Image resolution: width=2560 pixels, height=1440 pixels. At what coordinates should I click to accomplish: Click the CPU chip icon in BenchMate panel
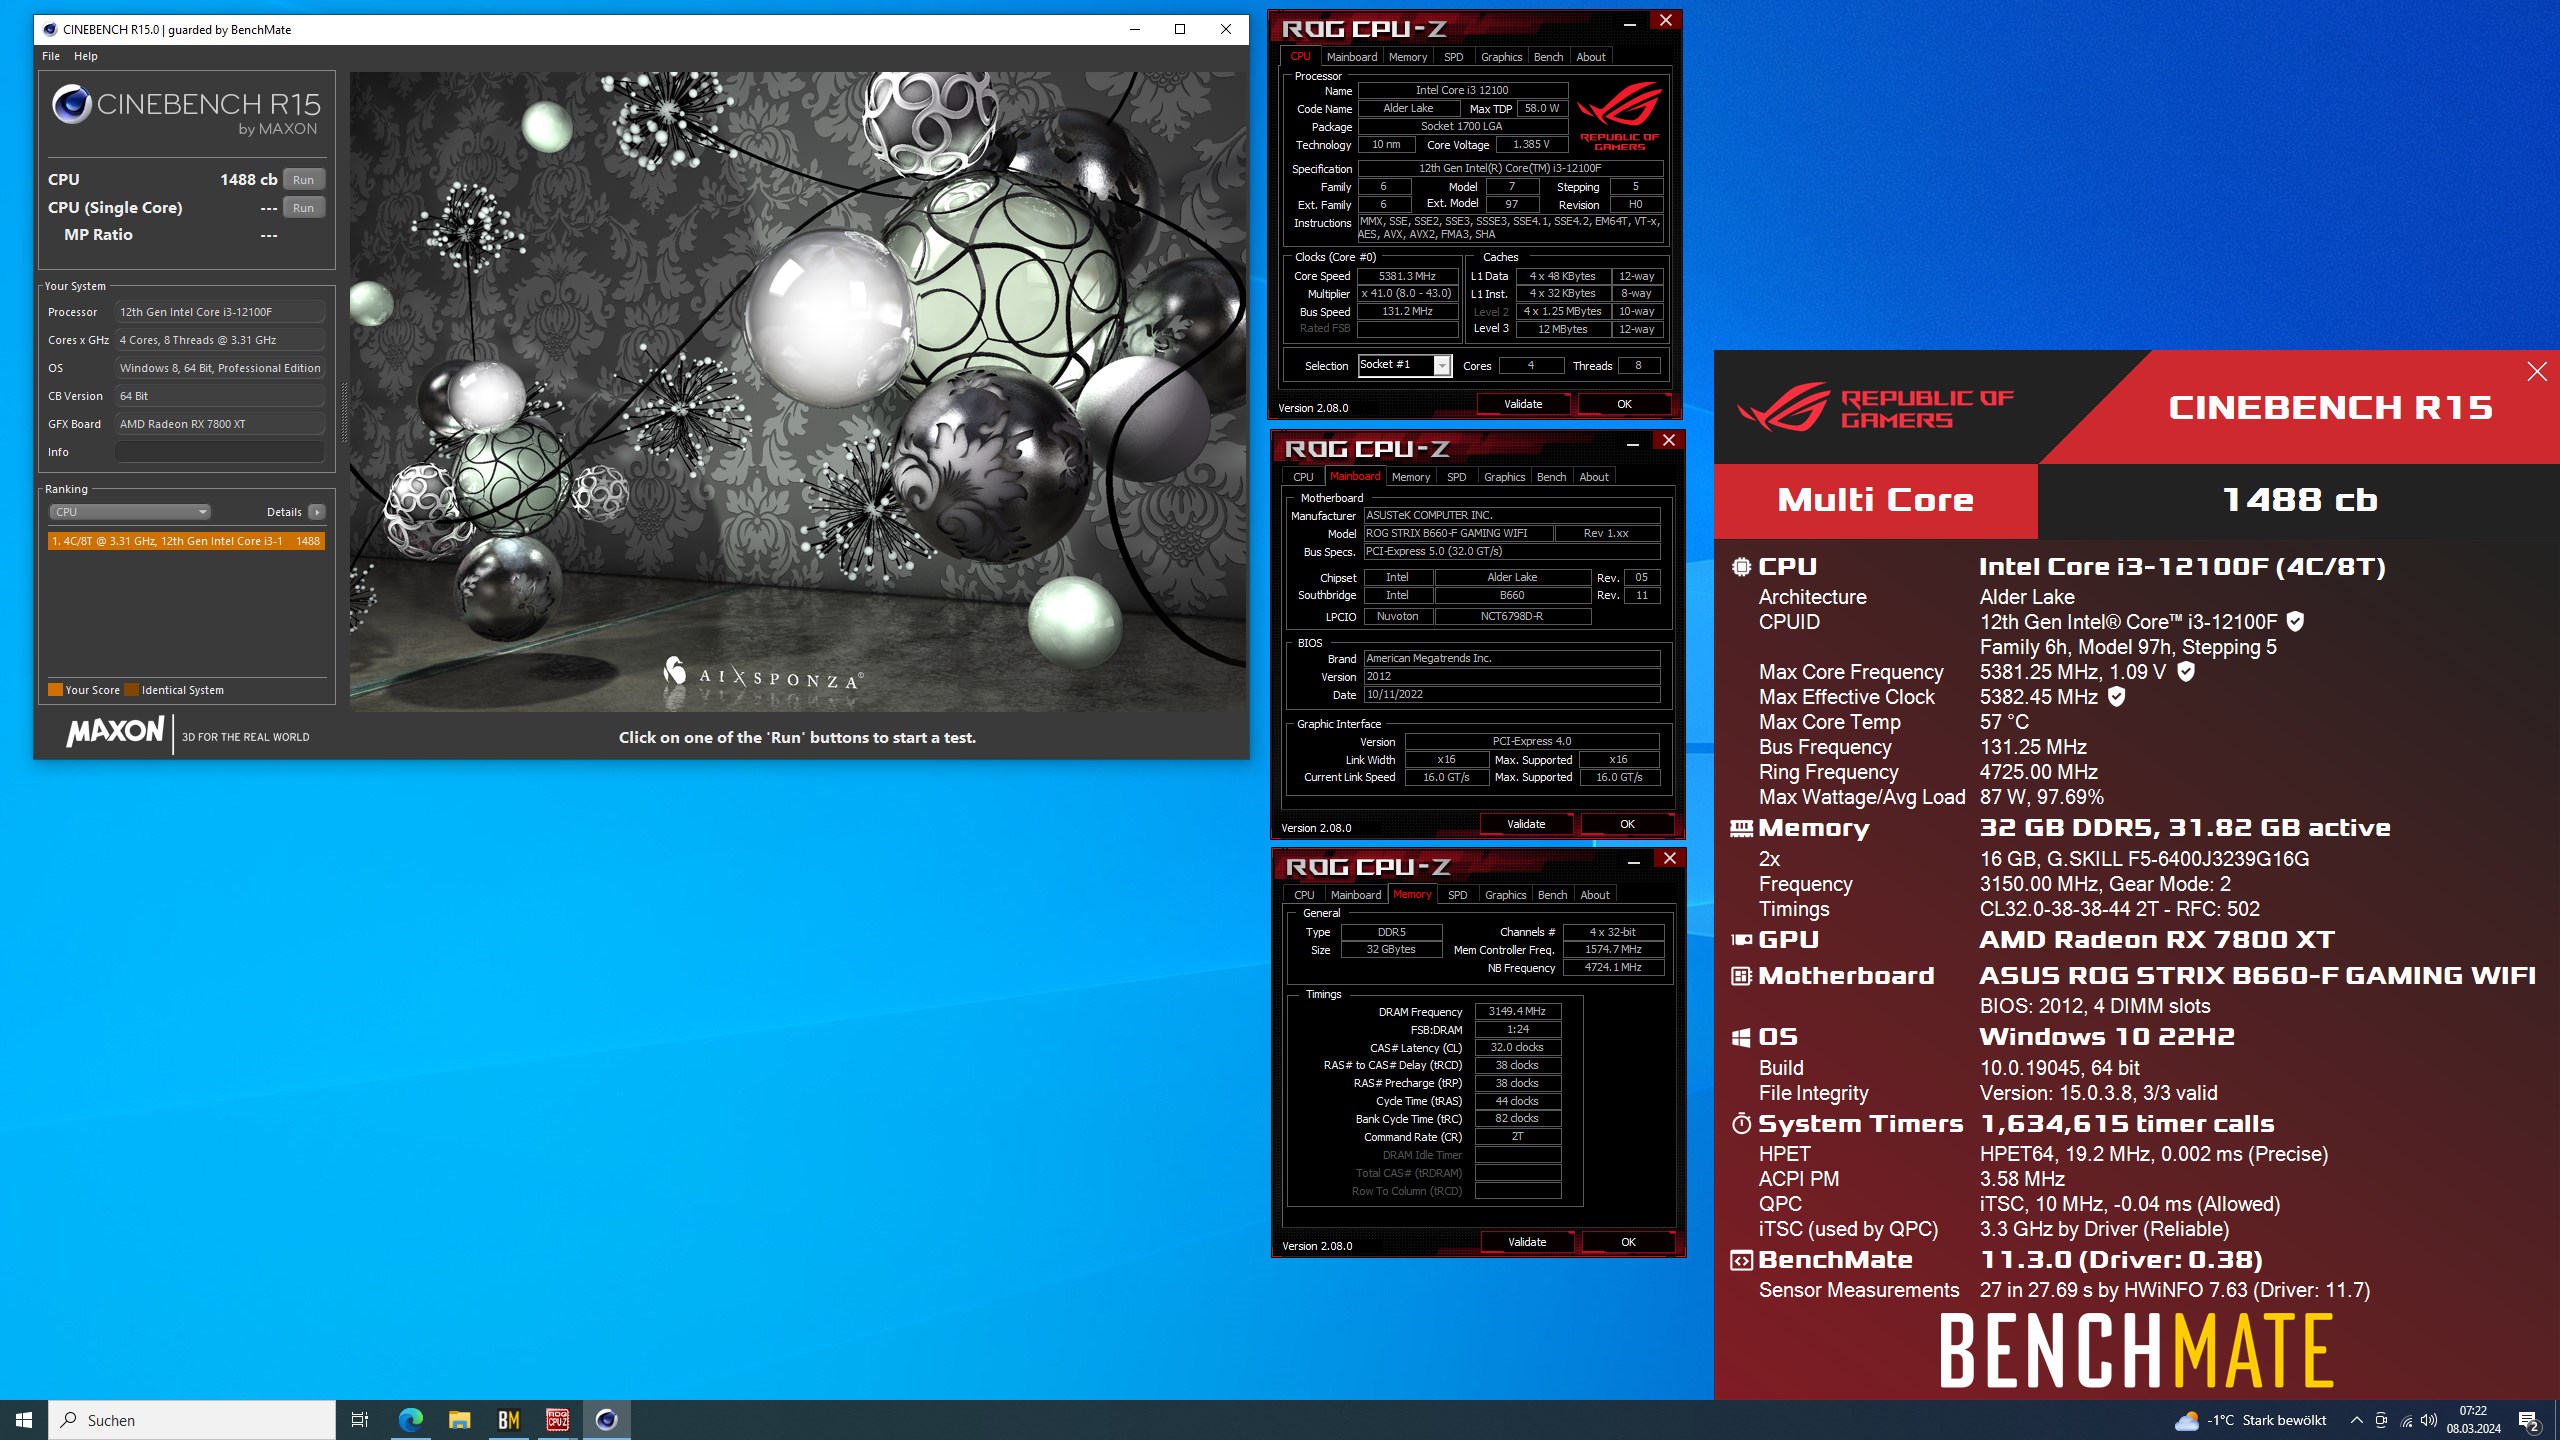click(1741, 567)
